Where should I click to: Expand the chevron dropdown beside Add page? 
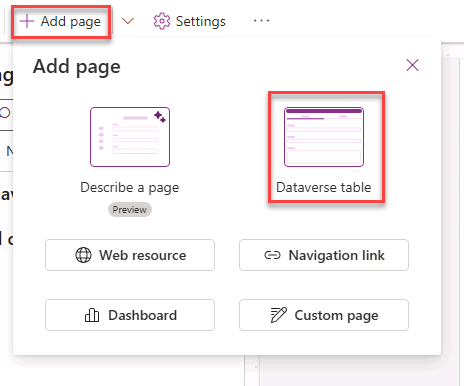click(128, 21)
